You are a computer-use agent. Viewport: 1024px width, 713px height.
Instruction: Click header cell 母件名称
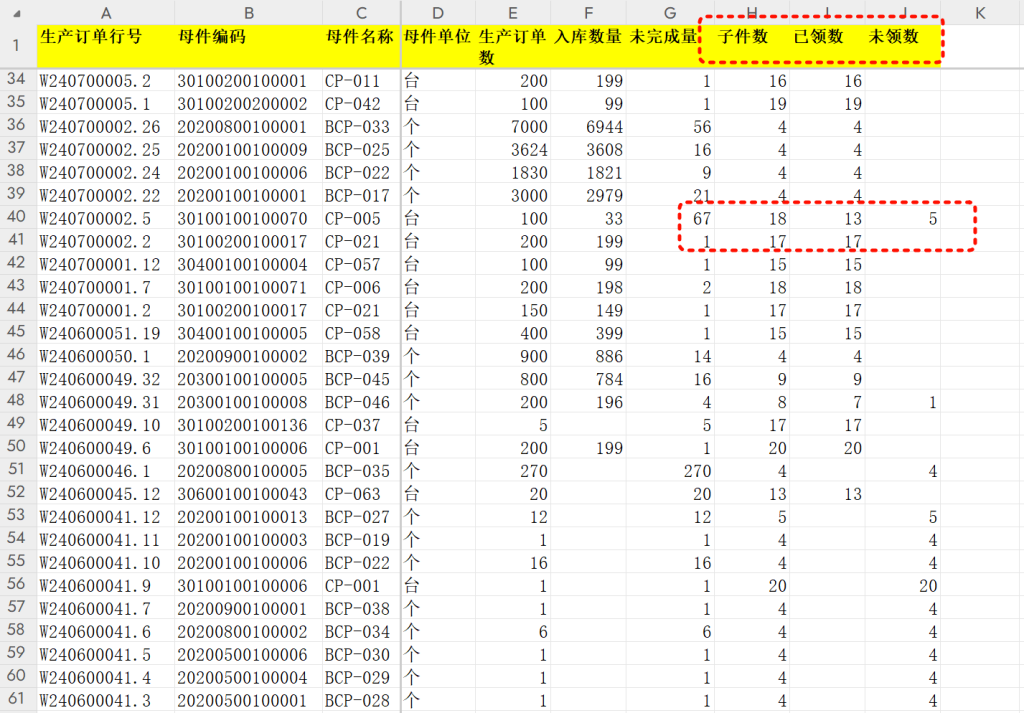tap(361, 46)
